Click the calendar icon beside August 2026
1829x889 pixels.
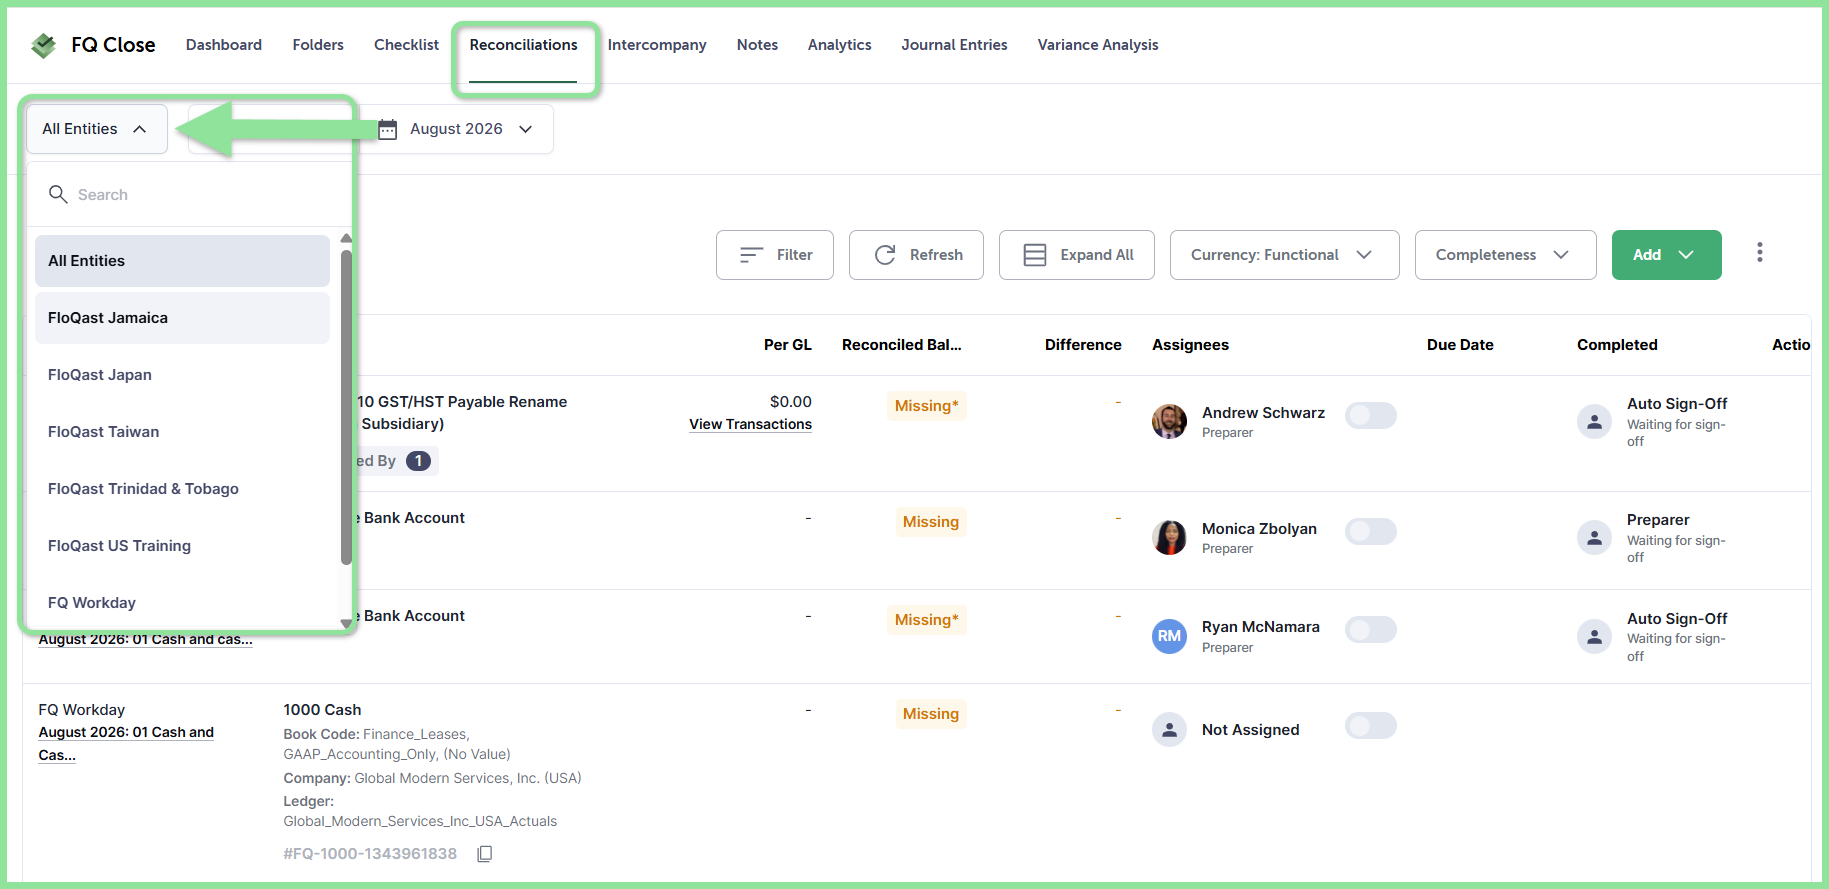(388, 129)
